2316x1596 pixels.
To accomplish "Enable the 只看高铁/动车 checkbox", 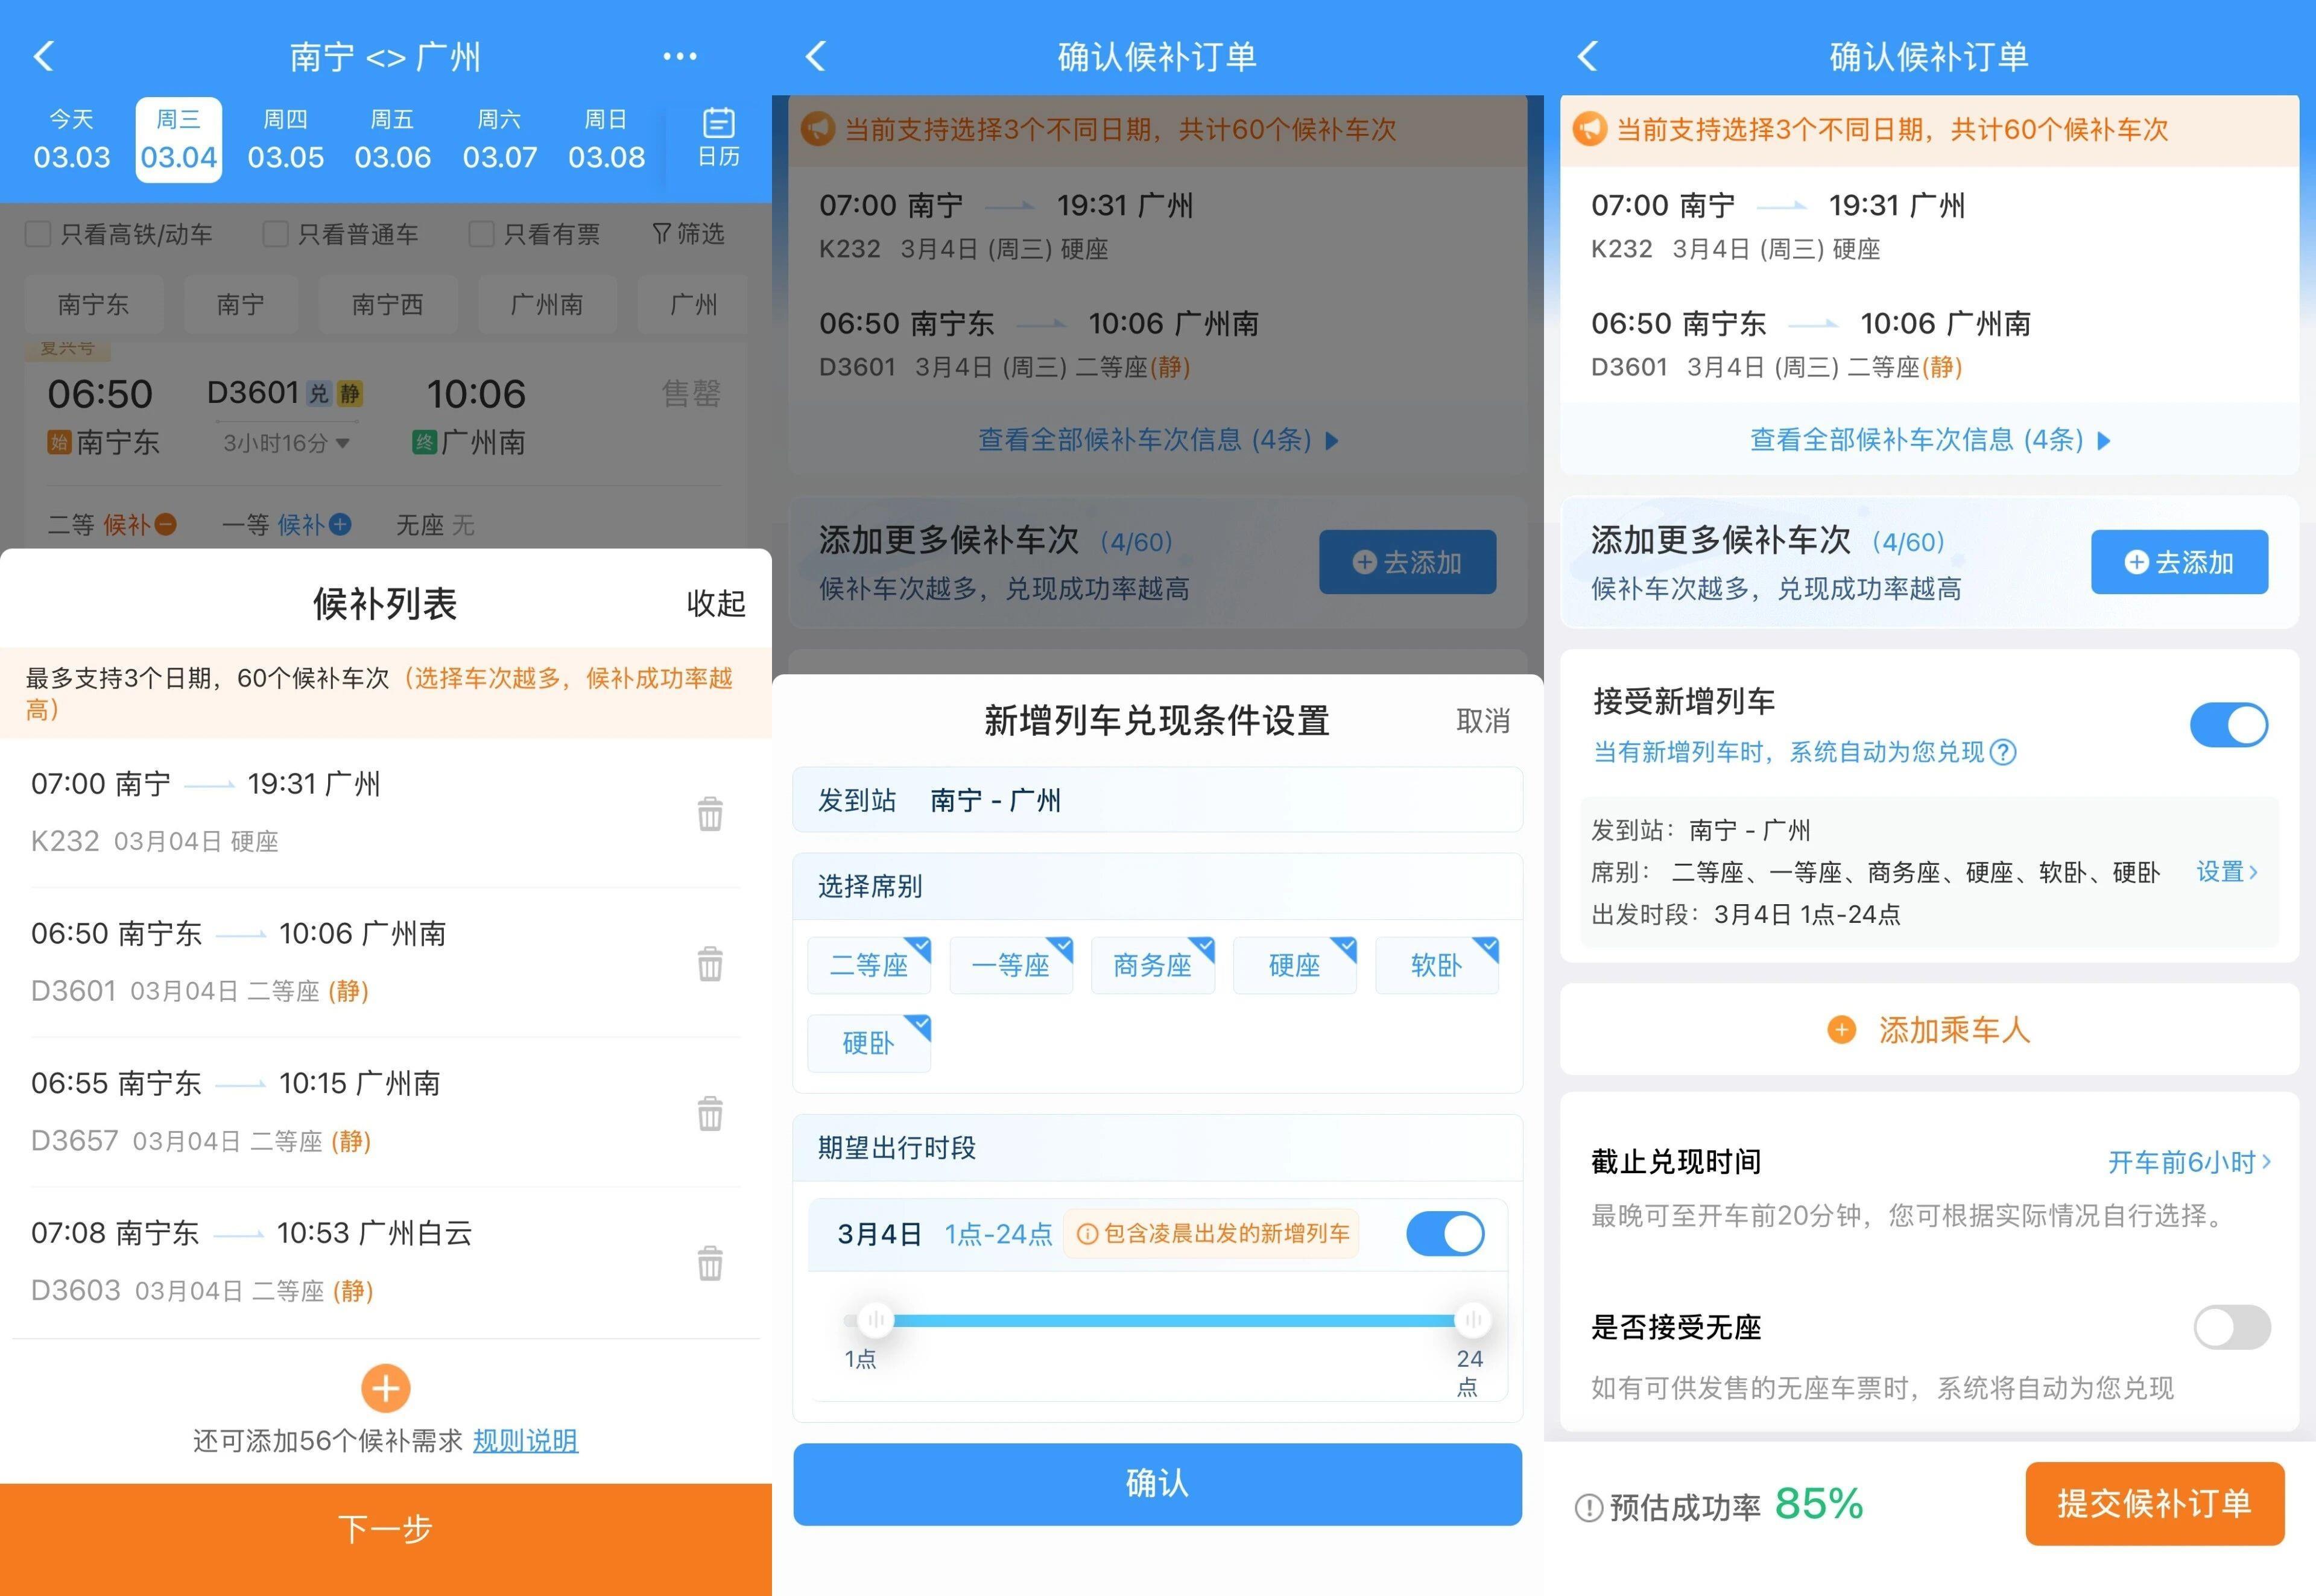I will point(38,233).
